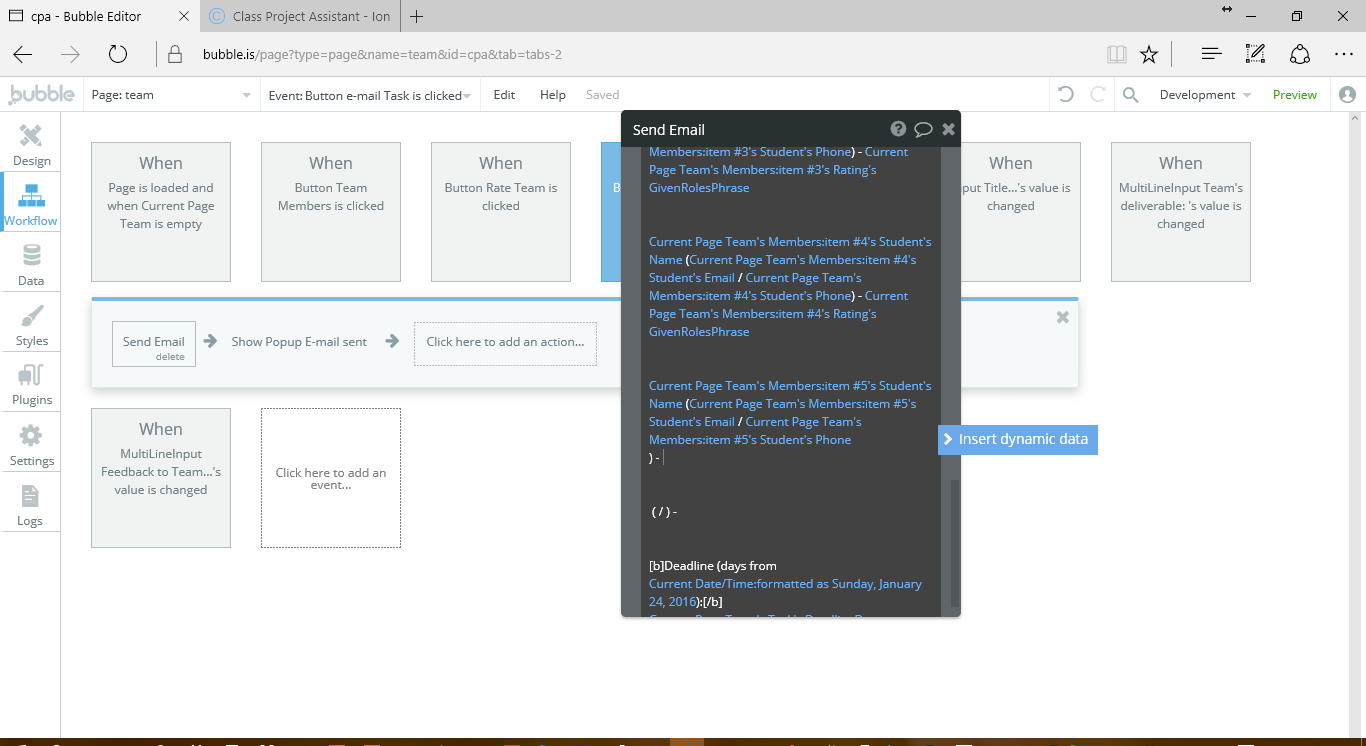Open the Workflow tab in sidebar

(31, 204)
